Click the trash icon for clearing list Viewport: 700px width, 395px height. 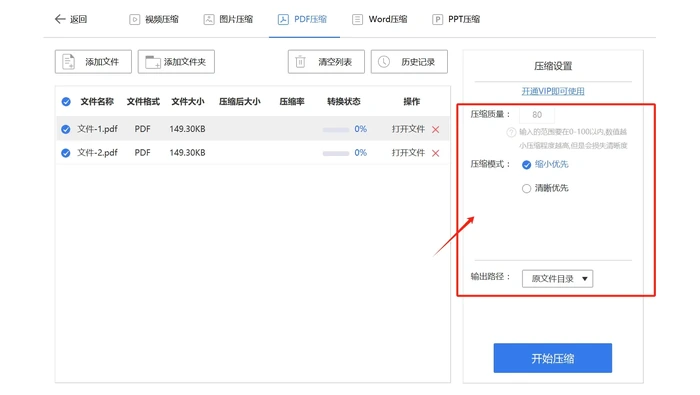point(300,62)
